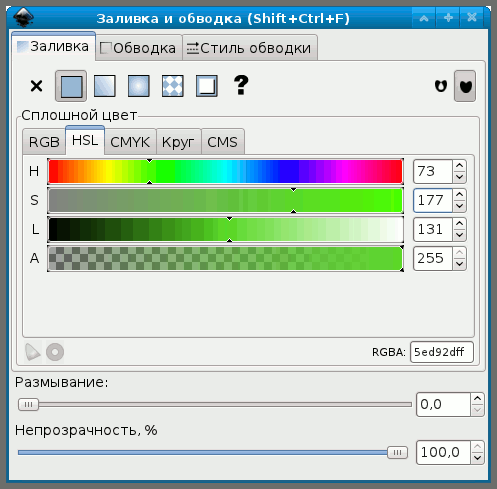The width and height of the screenshot is (497, 489).
Task: Open the CMYK color mode tab
Action: click(130, 142)
